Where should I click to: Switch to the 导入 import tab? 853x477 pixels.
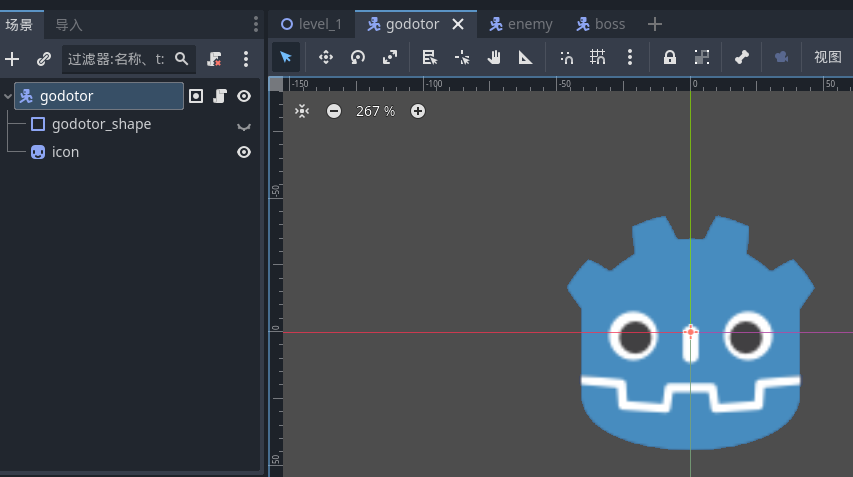69,24
